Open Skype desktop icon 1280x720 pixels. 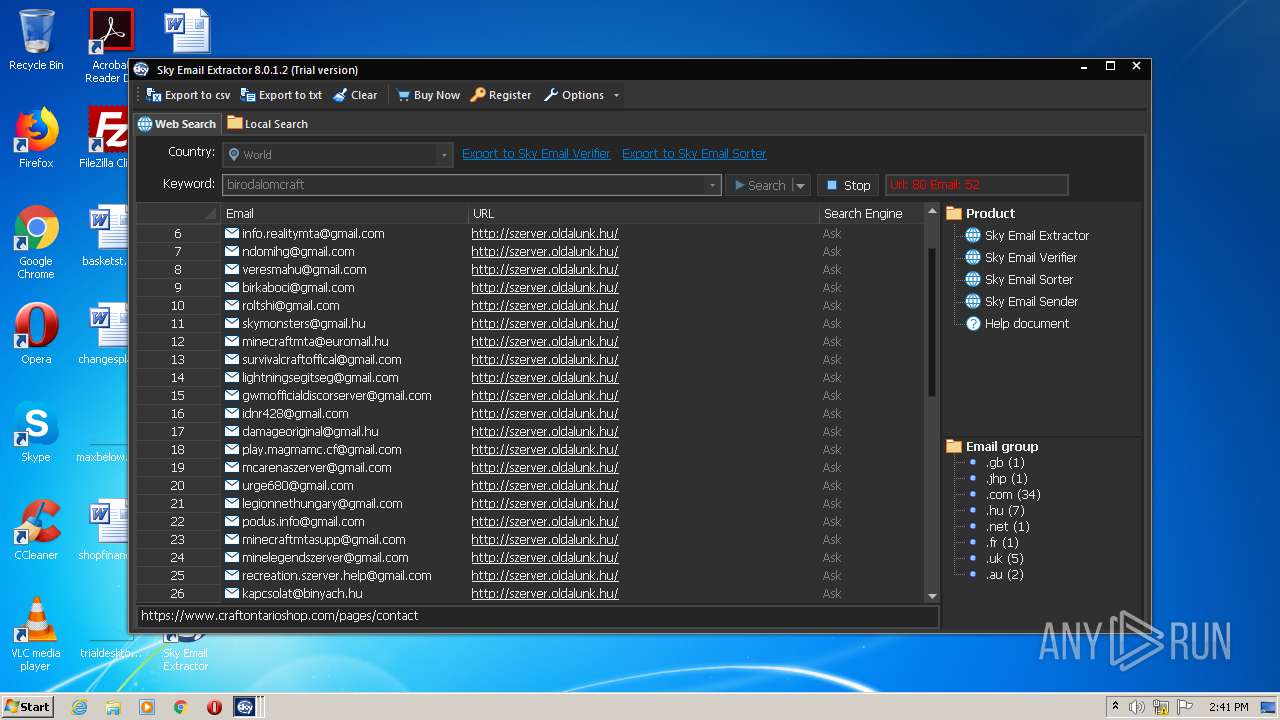[36, 432]
